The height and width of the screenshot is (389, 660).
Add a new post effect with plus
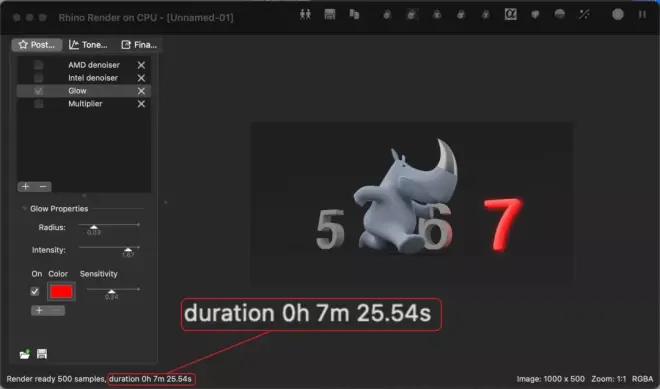pos(26,187)
